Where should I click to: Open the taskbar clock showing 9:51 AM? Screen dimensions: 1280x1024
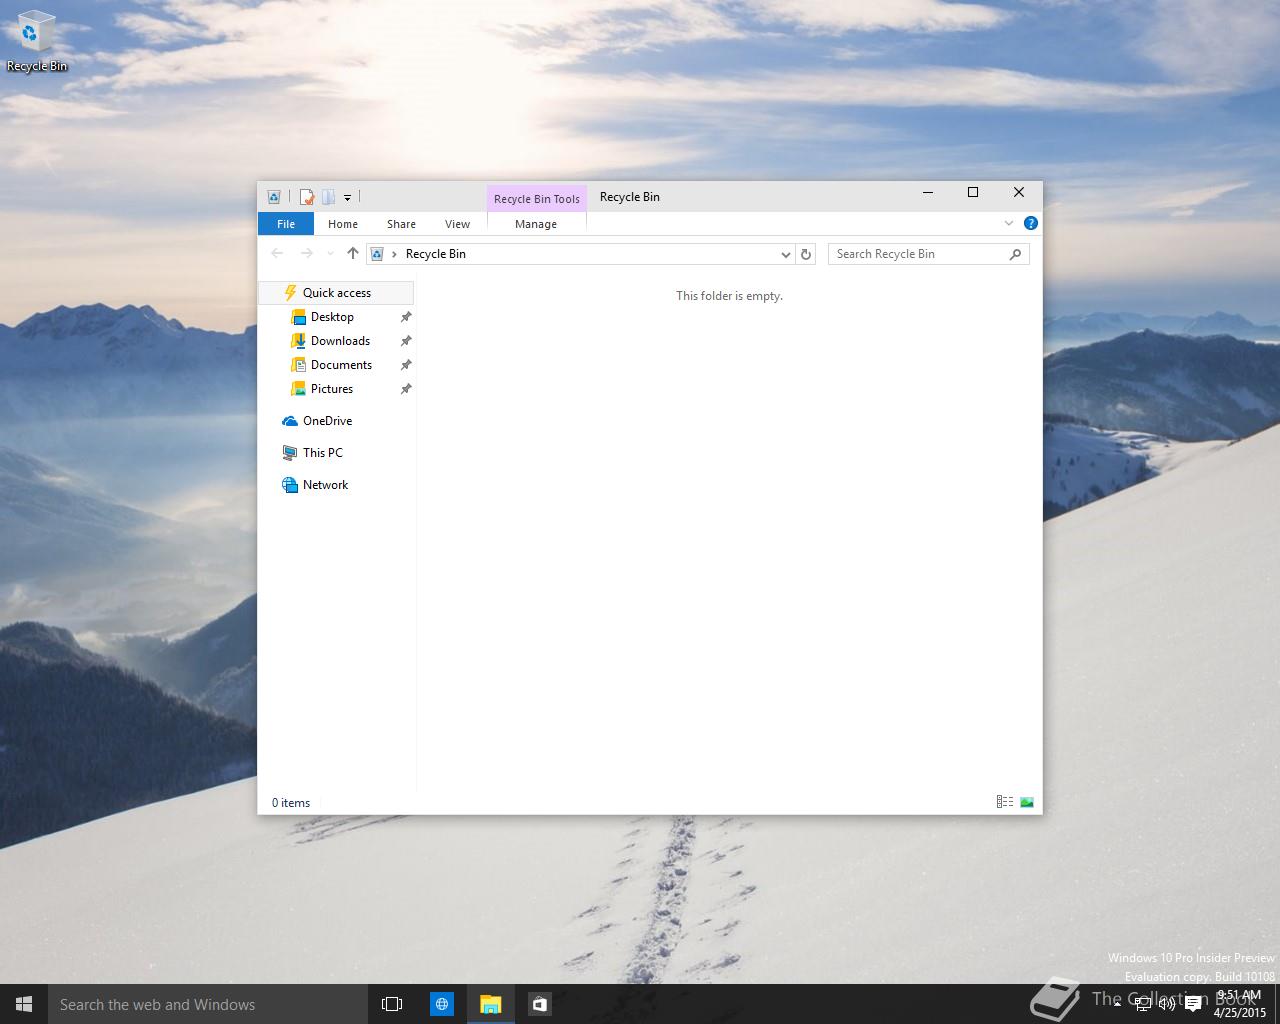[x=1240, y=1004]
